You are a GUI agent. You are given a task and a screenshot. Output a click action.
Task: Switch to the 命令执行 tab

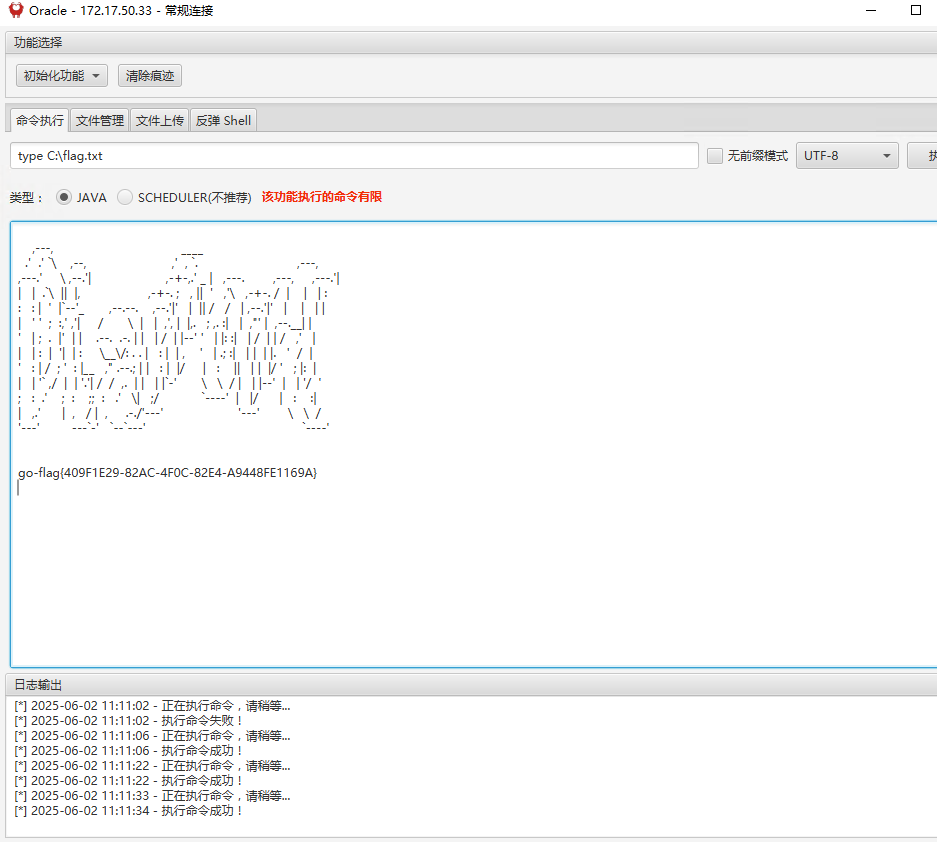[x=40, y=120]
